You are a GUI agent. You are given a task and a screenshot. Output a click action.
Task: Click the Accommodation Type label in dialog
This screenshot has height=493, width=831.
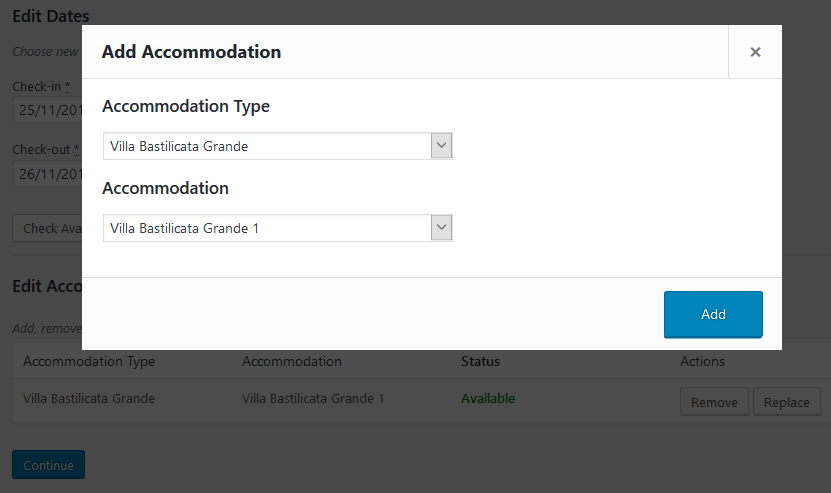pyautogui.click(x=186, y=106)
